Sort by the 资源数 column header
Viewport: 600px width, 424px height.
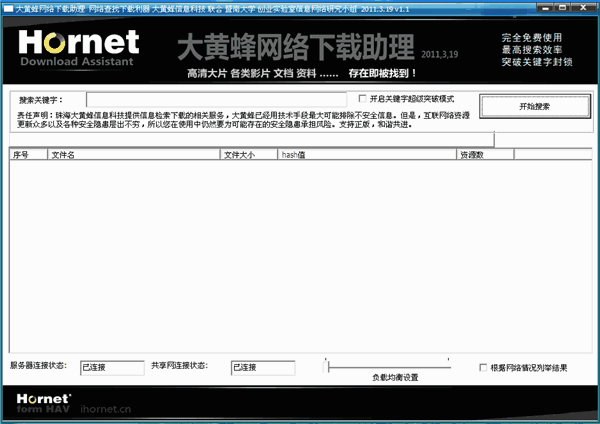(x=485, y=155)
